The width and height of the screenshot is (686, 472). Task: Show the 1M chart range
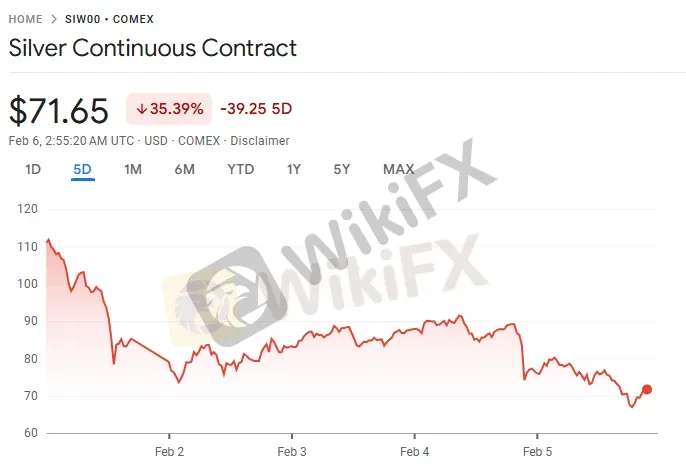(x=132, y=169)
